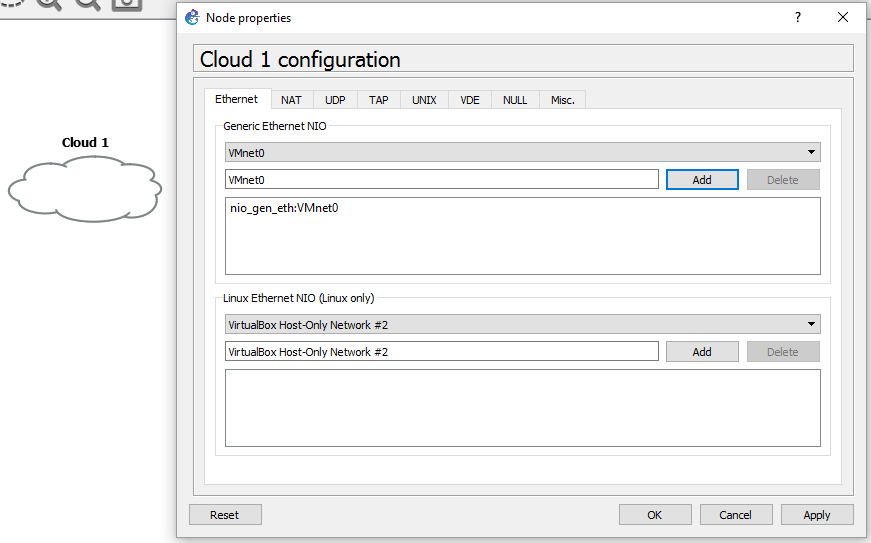Click the Cloud 1 label in workspace

pos(85,143)
